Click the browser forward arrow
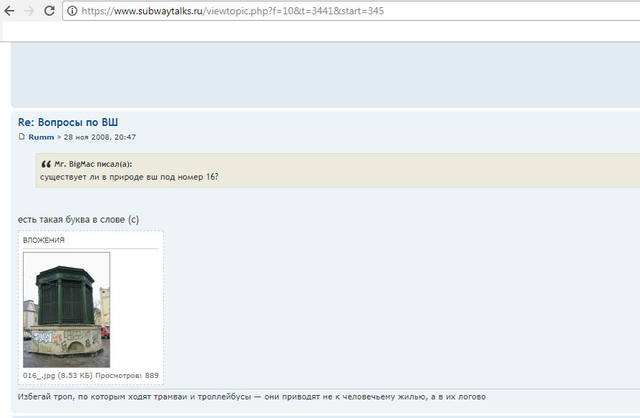The image size is (640, 418). coord(29,11)
